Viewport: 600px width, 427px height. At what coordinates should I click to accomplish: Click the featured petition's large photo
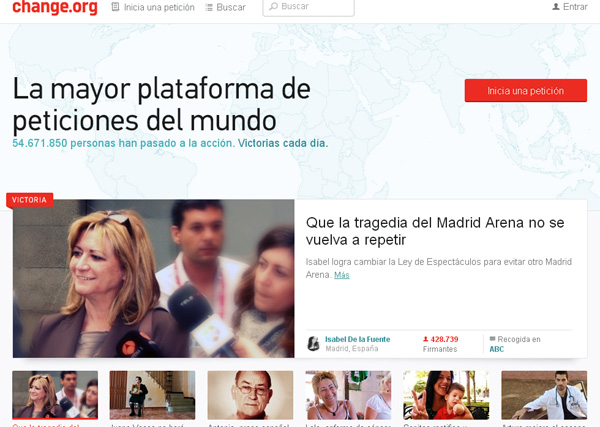pos(153,278)
